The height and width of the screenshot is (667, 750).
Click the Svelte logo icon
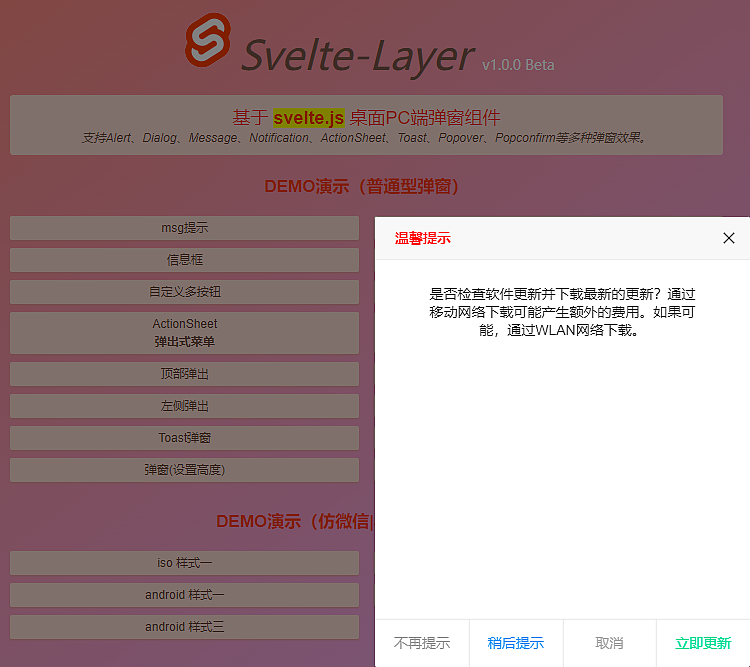pos(208,40)
